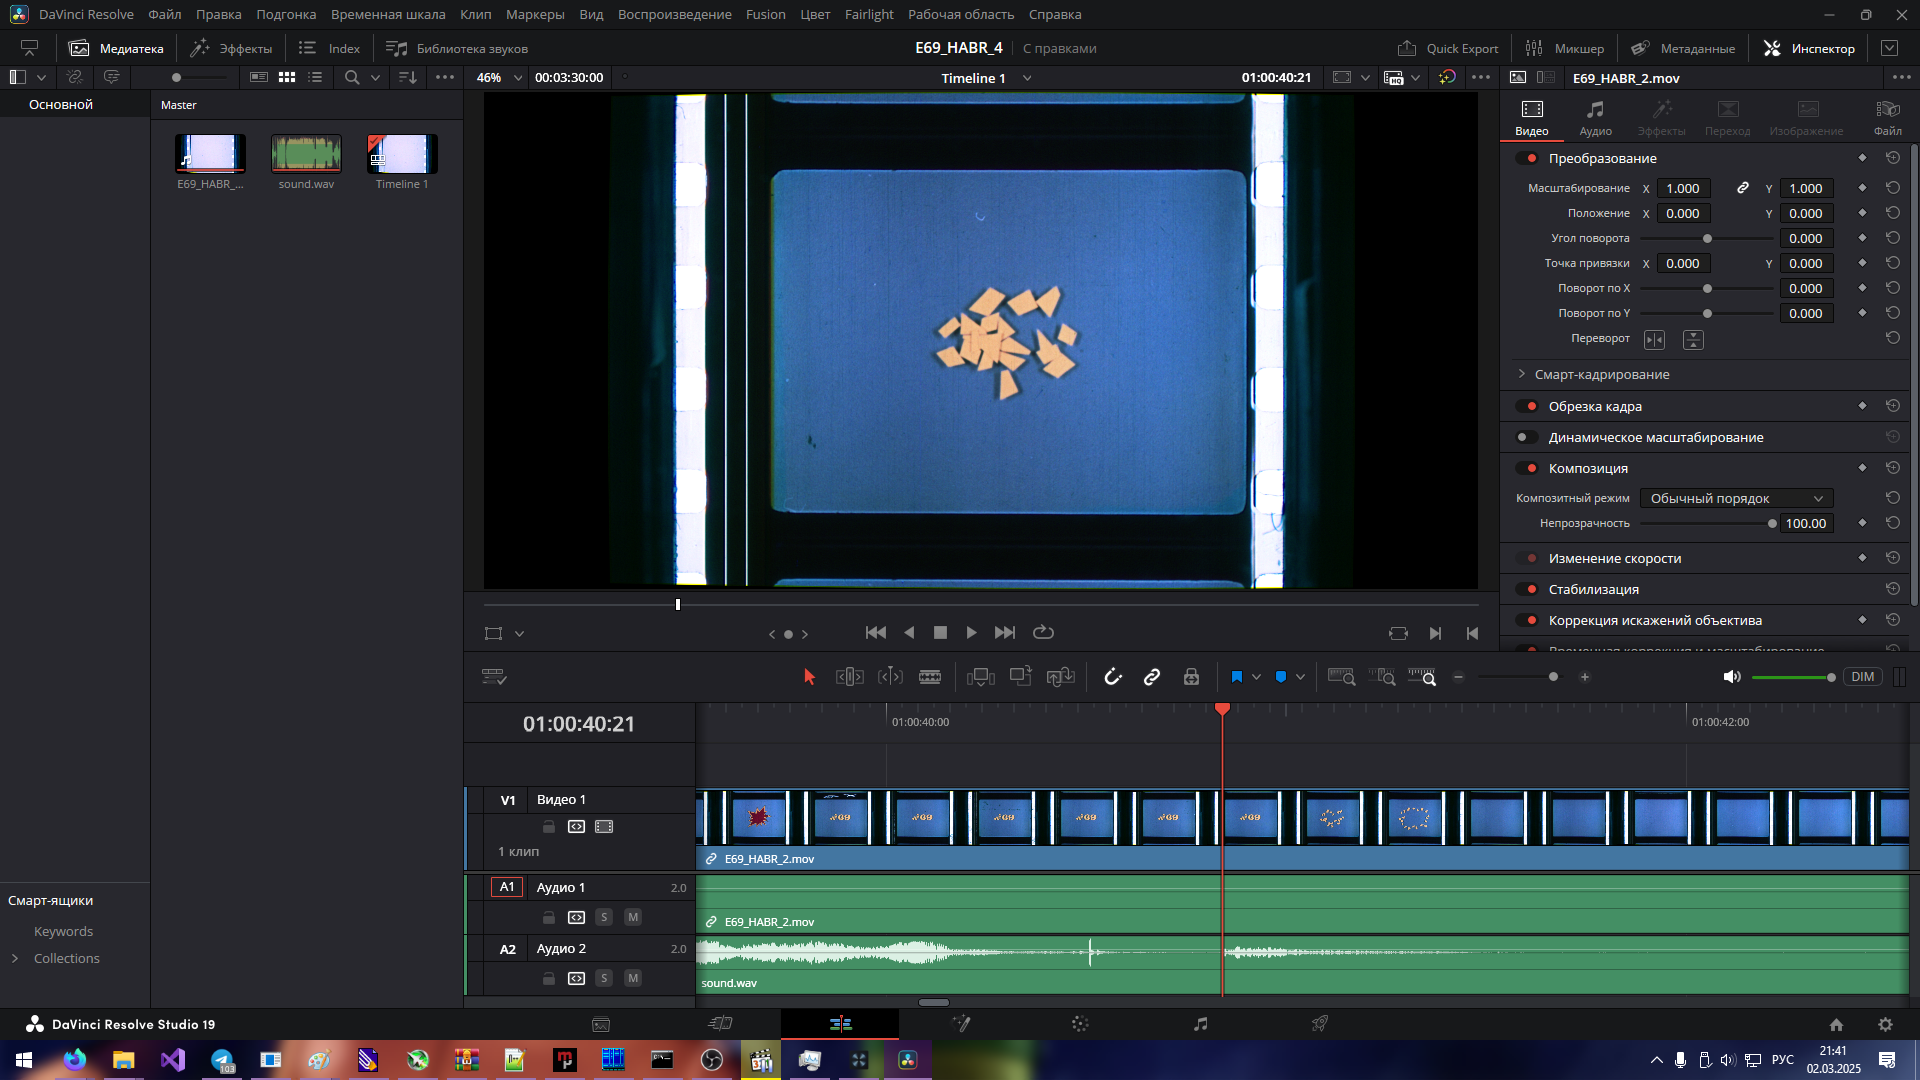Mute the Аудио 1 track

[633, 917]
